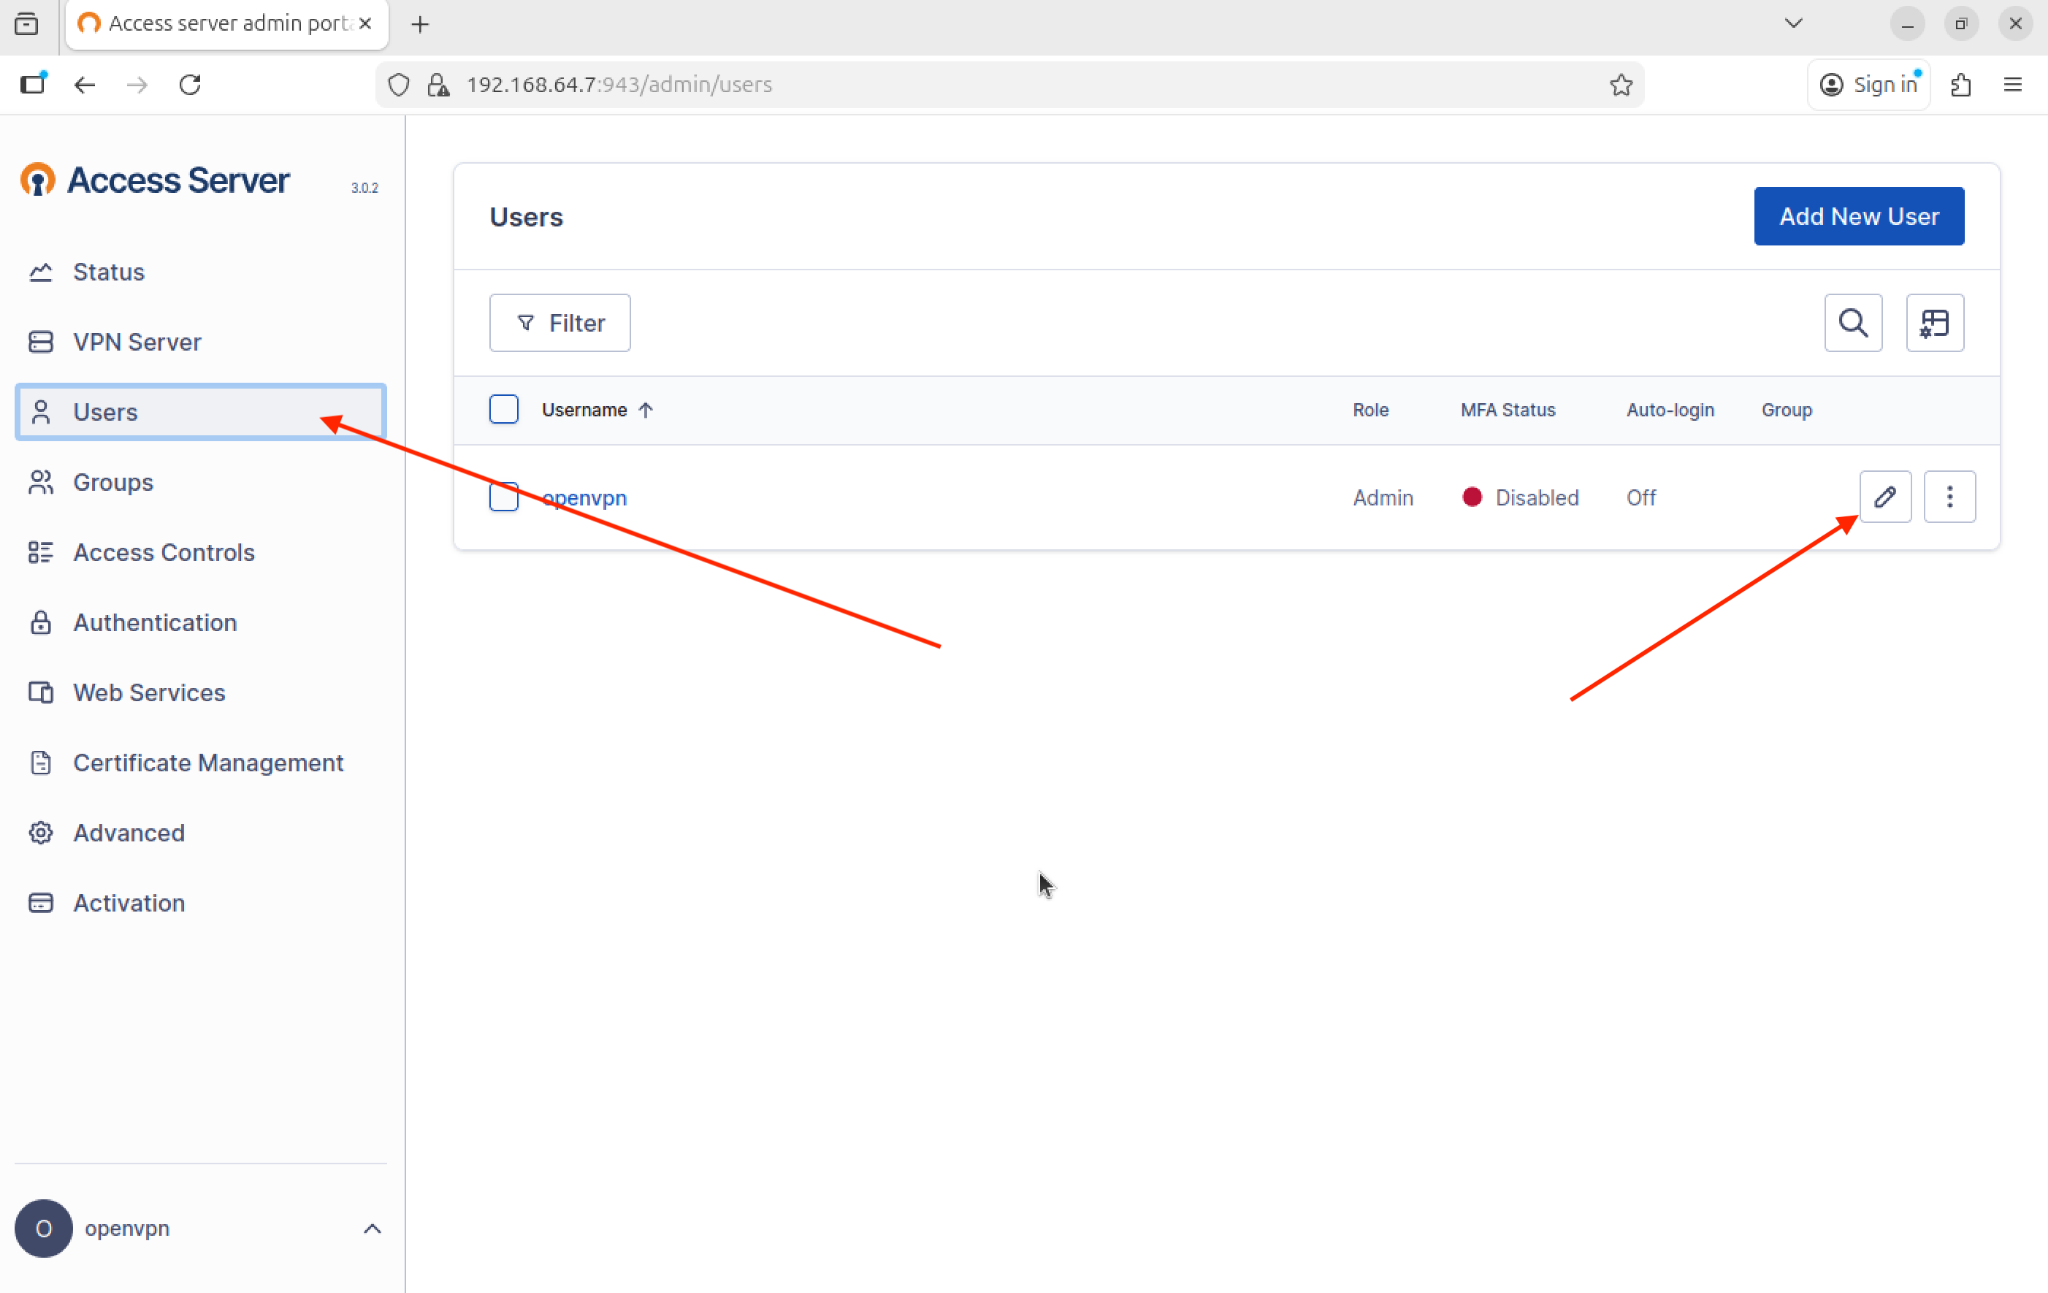Open the Firefox hamburger menu
2048x1293 pixels.
pos(2013,85)
